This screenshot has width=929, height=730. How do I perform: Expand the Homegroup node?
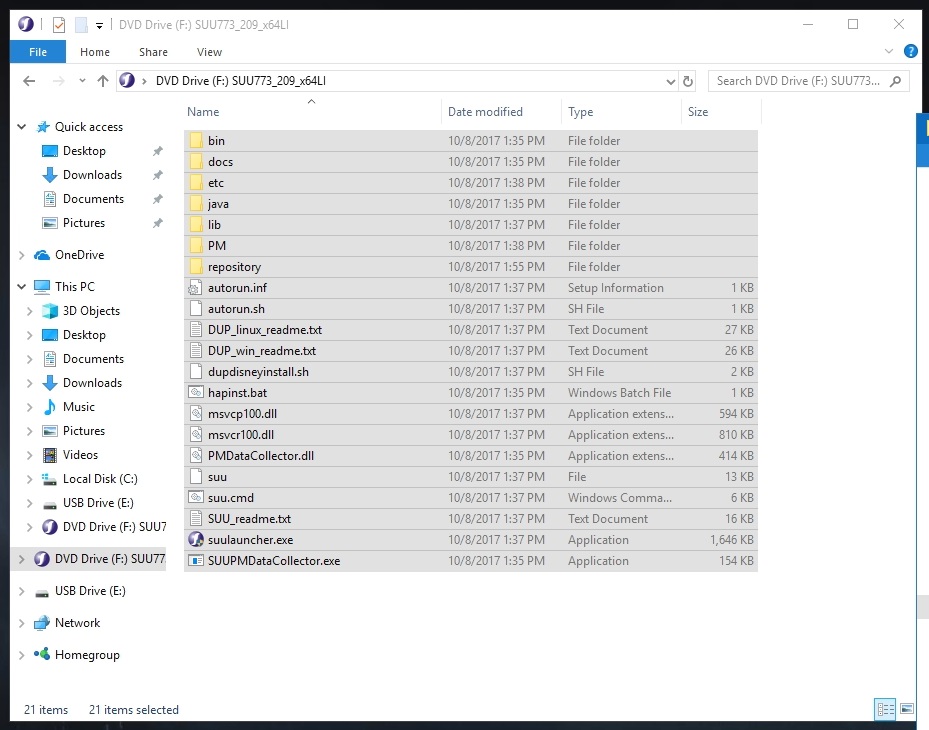(22, 655)
